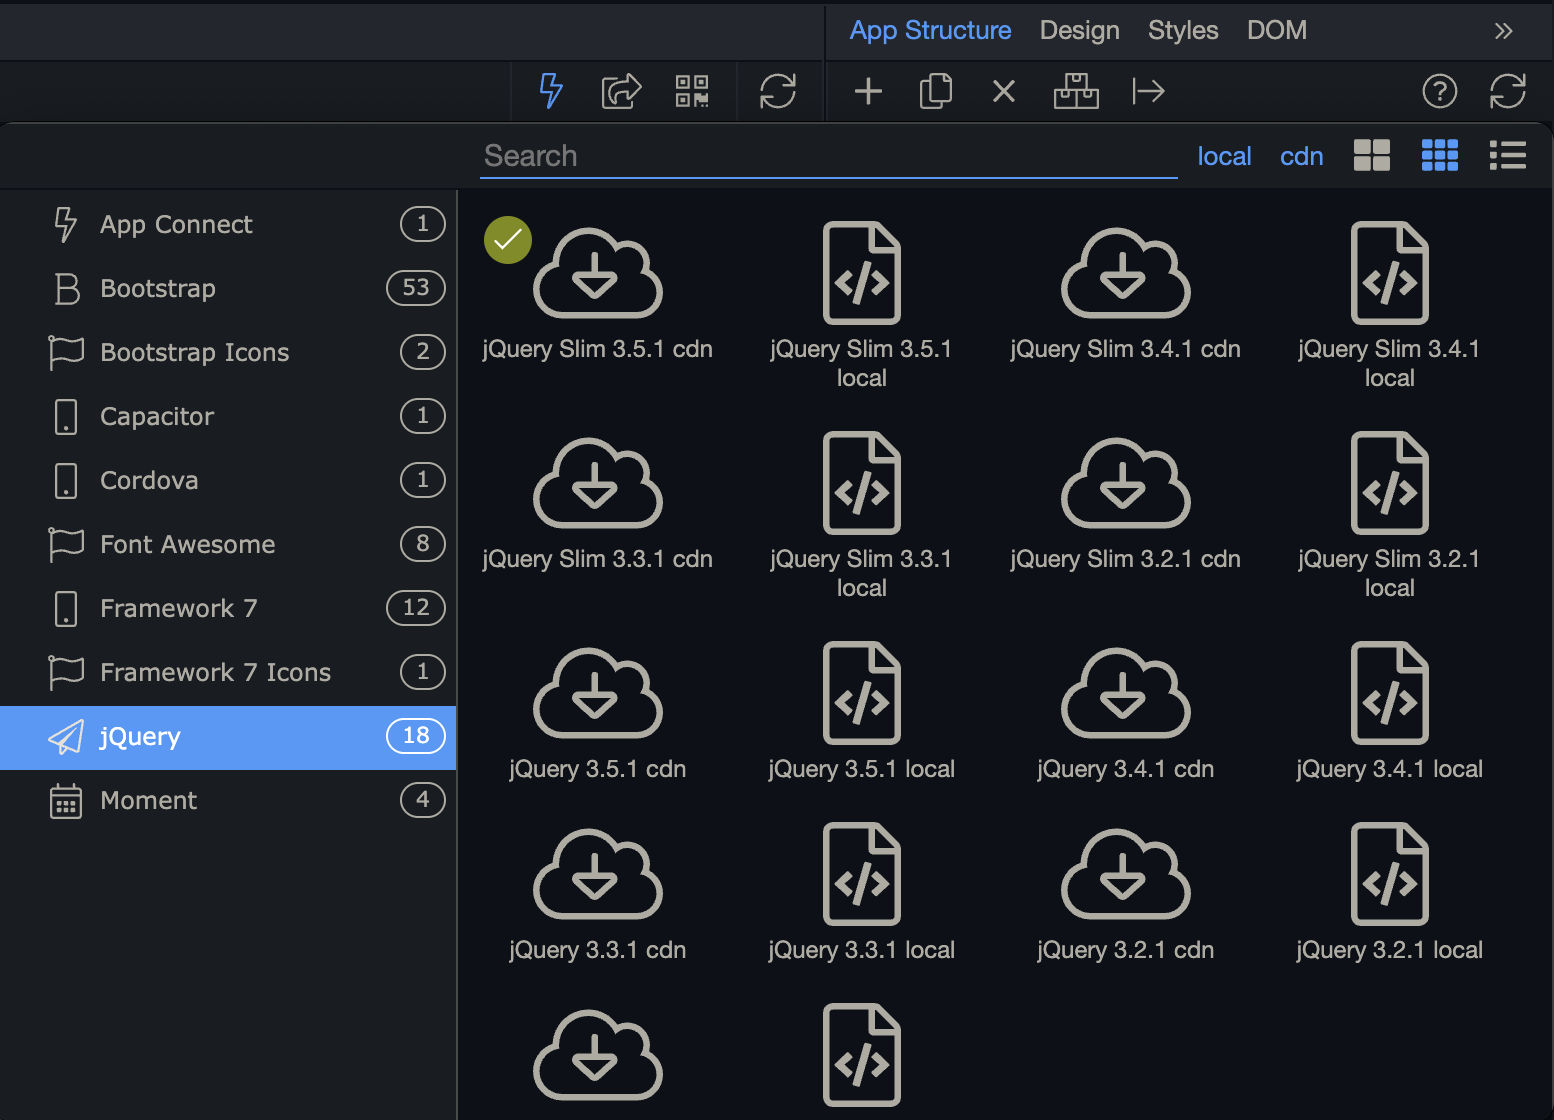Expand hidden tabs with double chevron

pos(1503,31)
